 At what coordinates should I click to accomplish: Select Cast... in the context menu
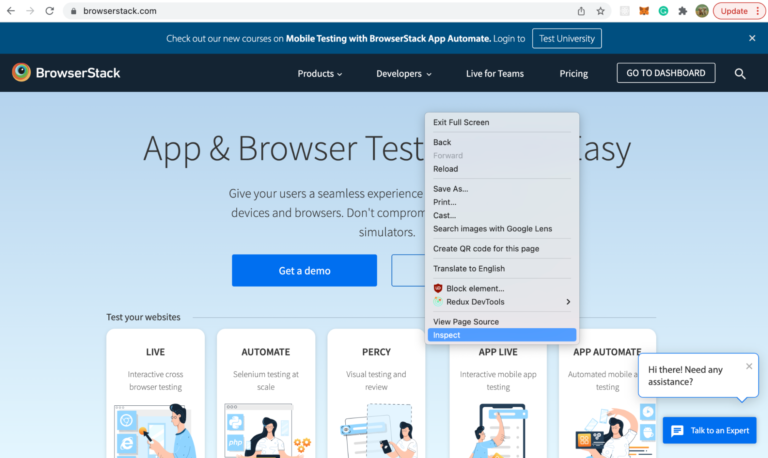pyautogui.click(x=502, y=215)
